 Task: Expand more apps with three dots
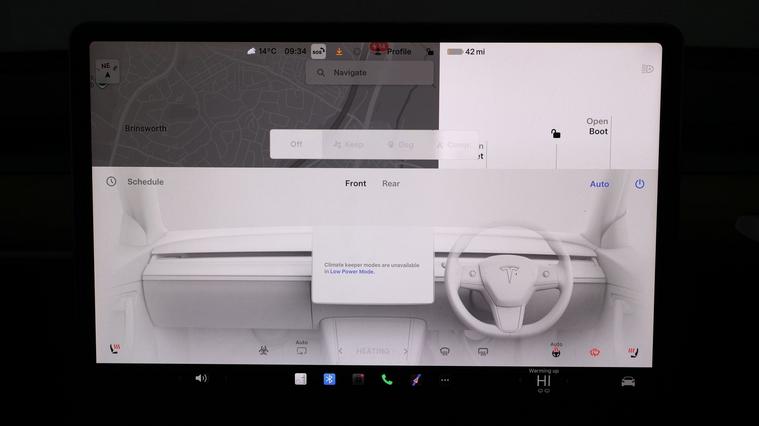[x=445, y=380]
